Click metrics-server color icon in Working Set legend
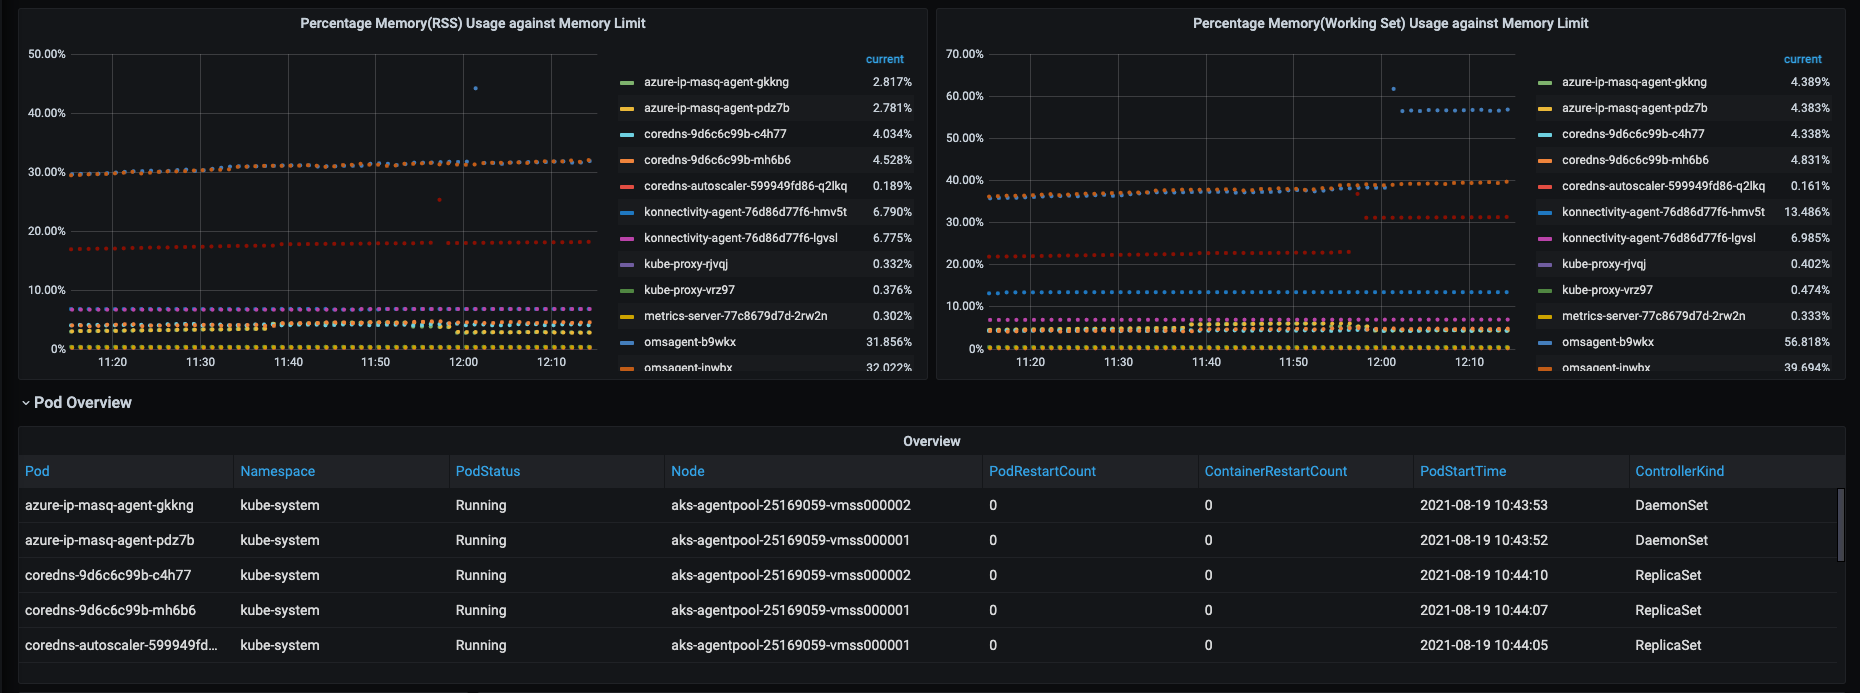 [x=1545, y=317]
